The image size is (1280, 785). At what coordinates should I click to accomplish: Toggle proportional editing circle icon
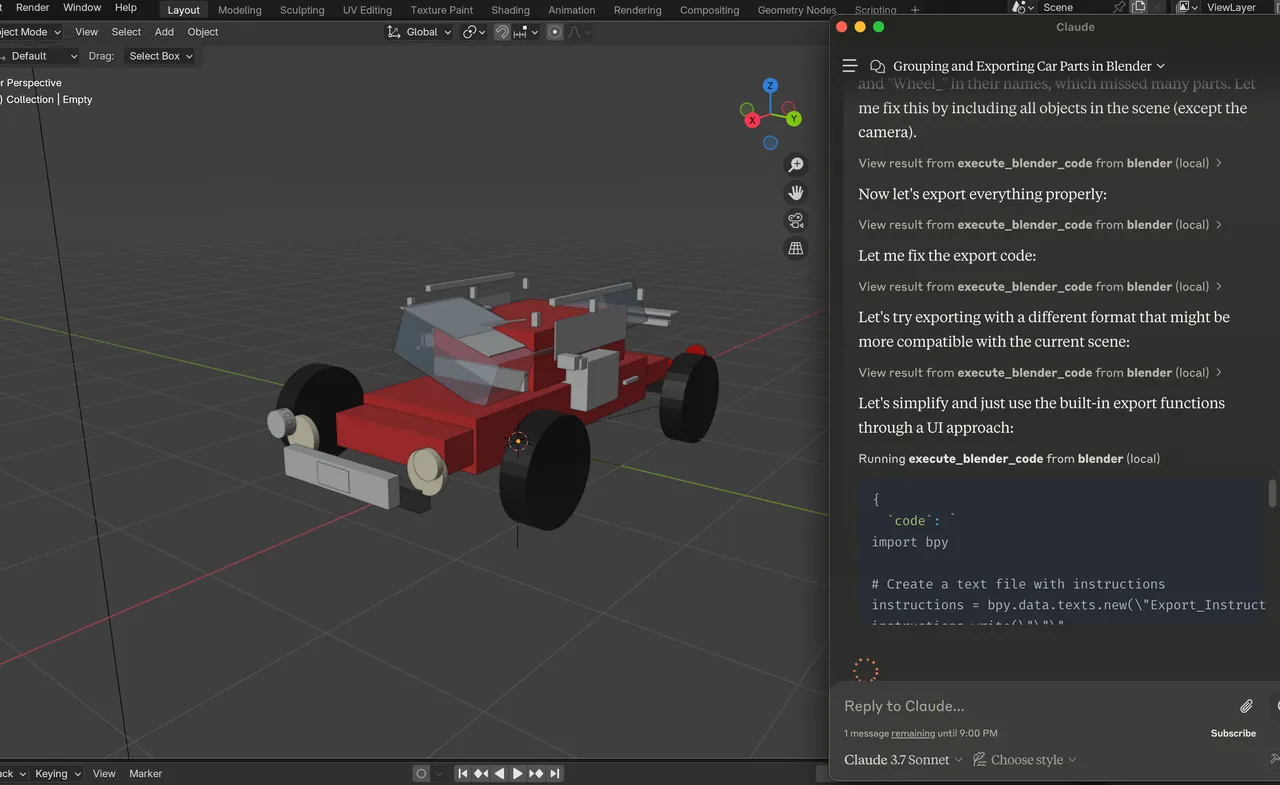point(555,32)
